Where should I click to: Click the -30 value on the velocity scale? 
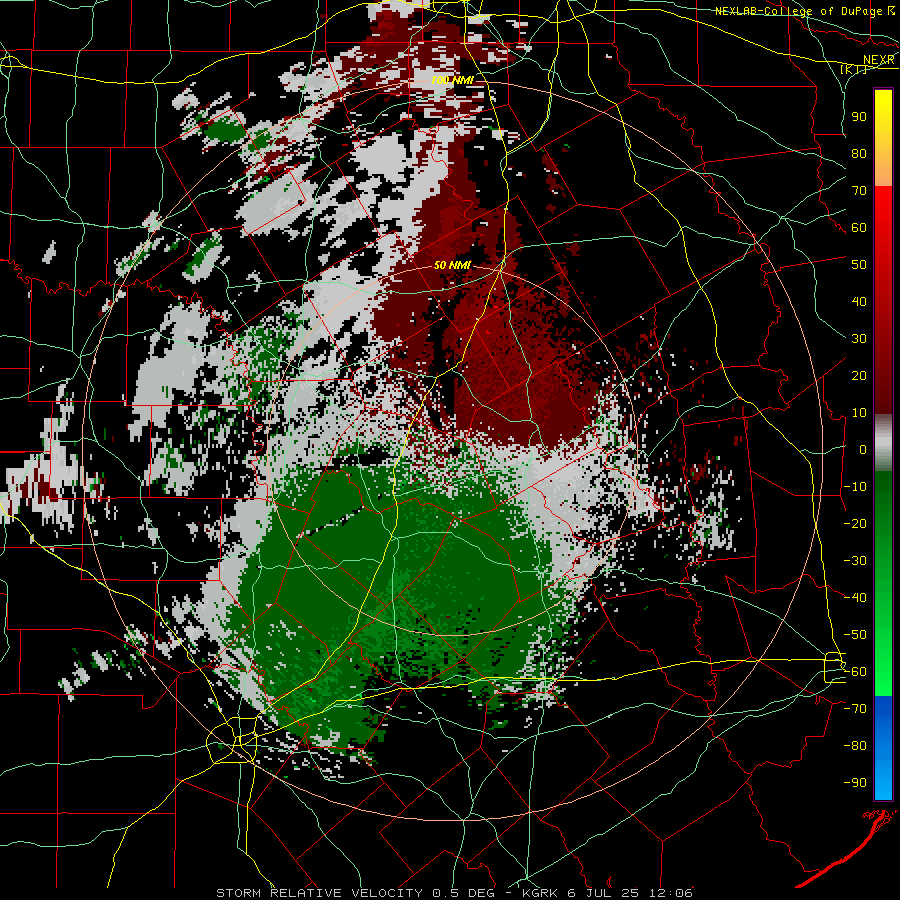pyautogui.click(x=855, y=561)
